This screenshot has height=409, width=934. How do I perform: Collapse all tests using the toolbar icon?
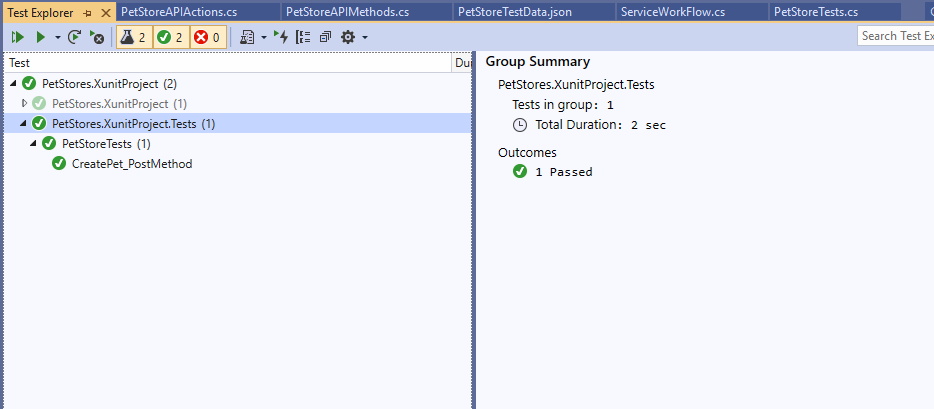(325, 38)
